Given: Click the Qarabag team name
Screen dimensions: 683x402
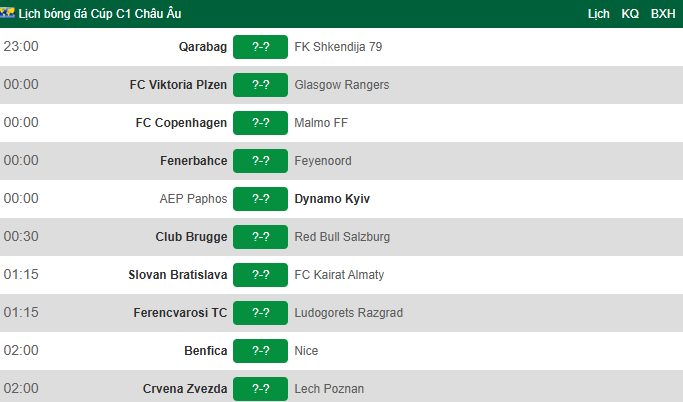Looking at the screenshot, I should (x=203, y=47).
